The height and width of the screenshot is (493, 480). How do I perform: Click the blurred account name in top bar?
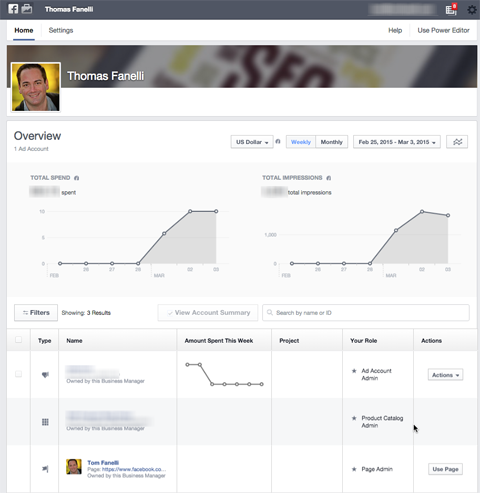[403, 10]
